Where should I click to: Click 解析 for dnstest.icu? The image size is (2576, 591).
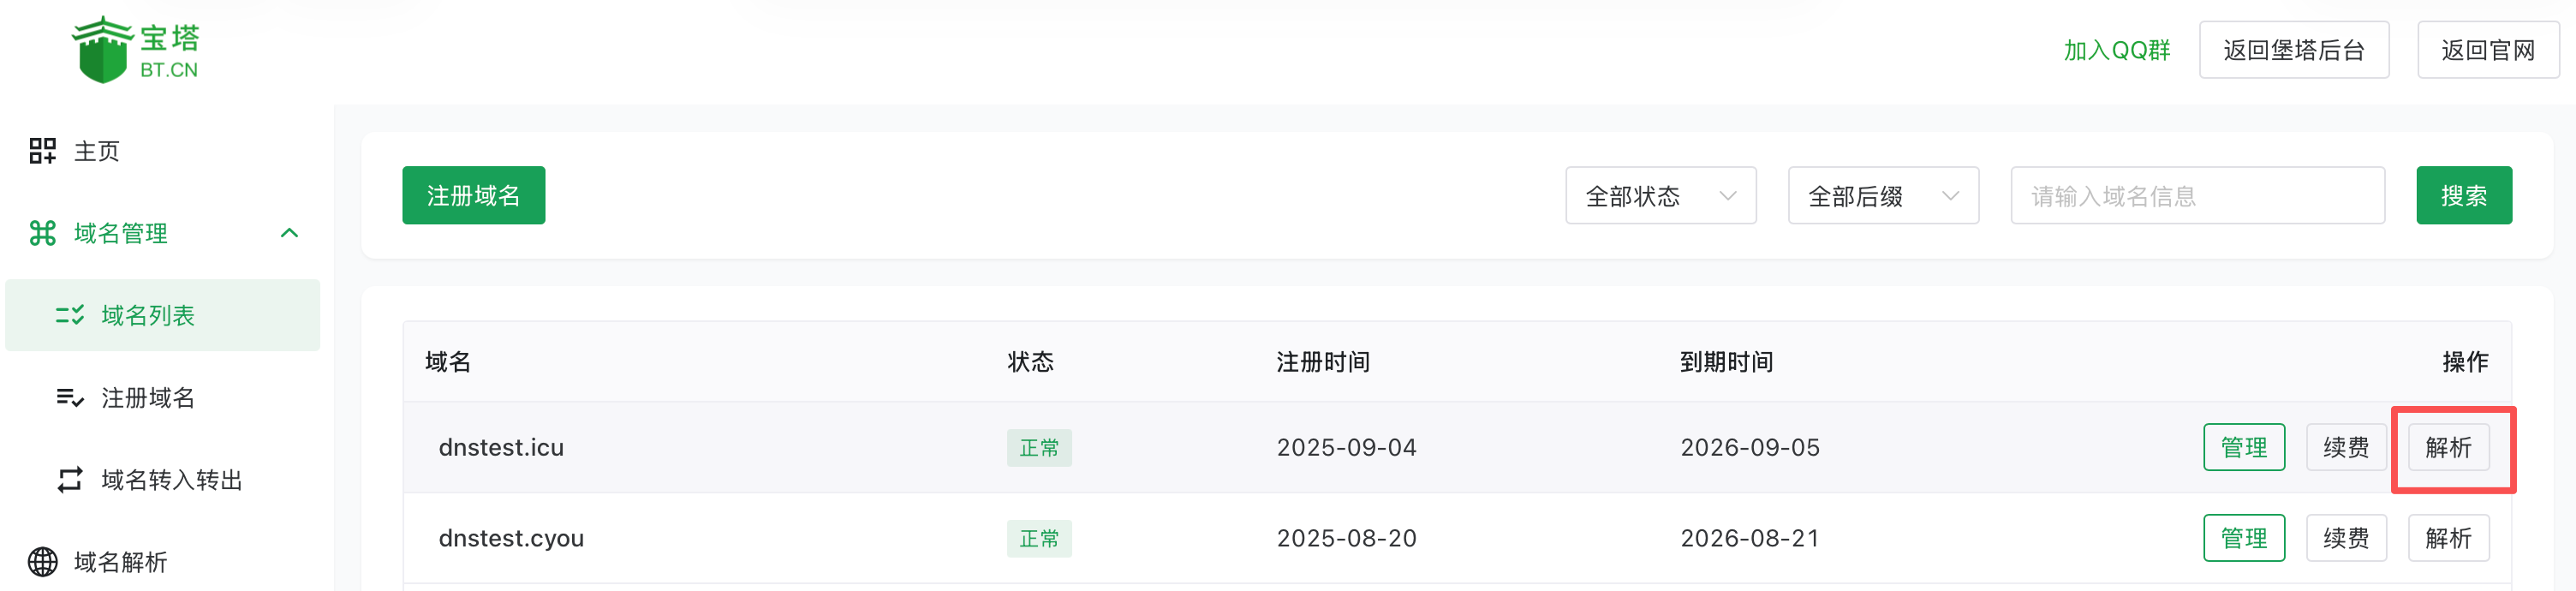click(2447, 447)
